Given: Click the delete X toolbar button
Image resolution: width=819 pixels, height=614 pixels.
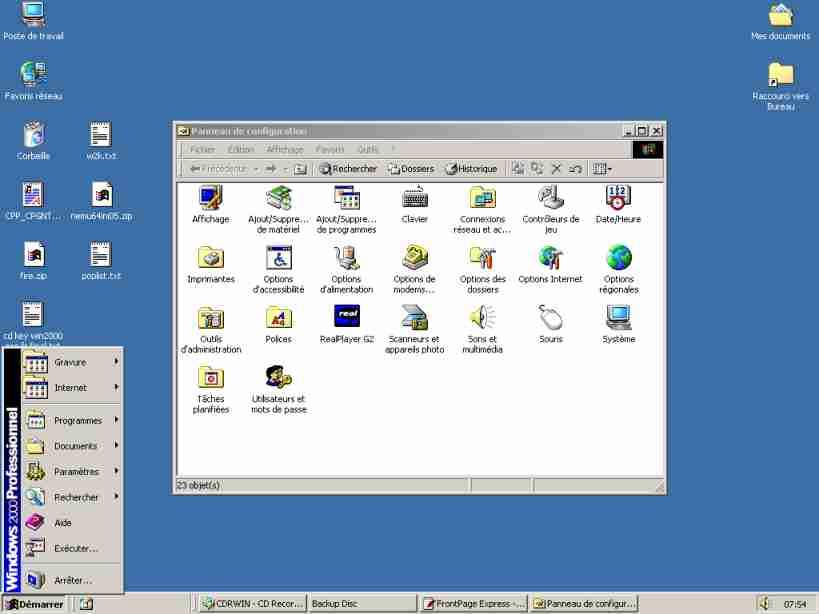Looking at the screenshot, I should [556, 169].
